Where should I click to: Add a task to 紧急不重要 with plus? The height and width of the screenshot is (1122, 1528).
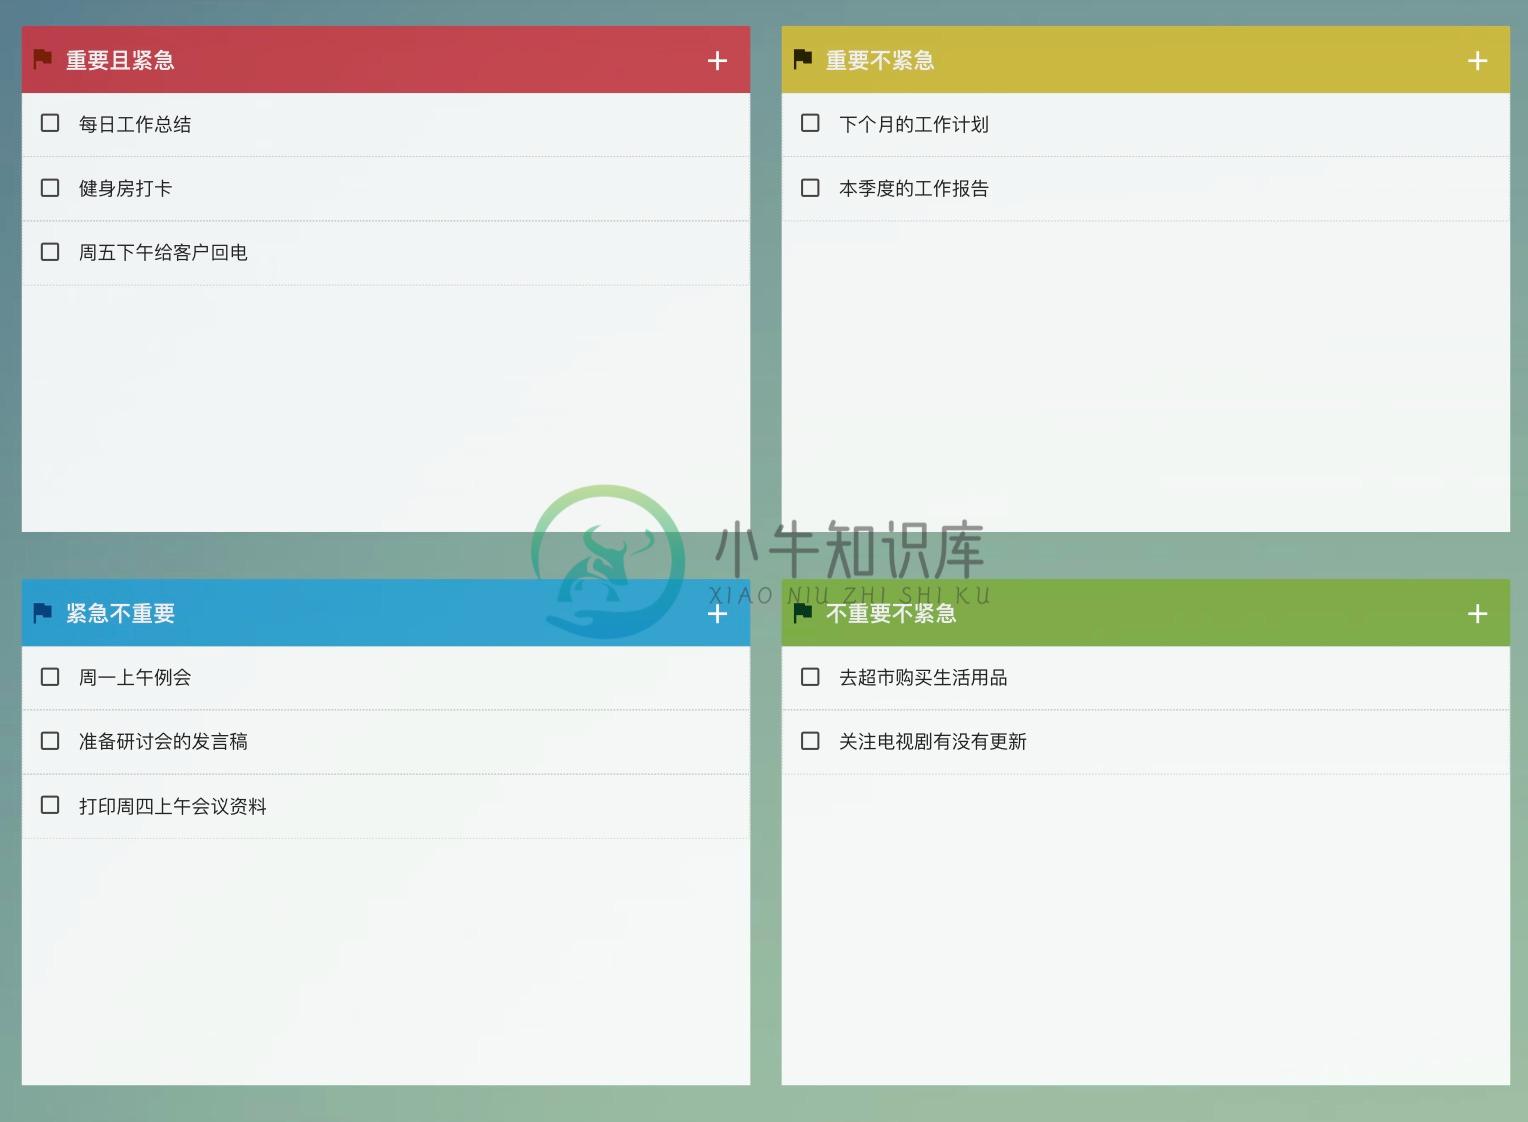pyautogui.click(x=717, y=614)
